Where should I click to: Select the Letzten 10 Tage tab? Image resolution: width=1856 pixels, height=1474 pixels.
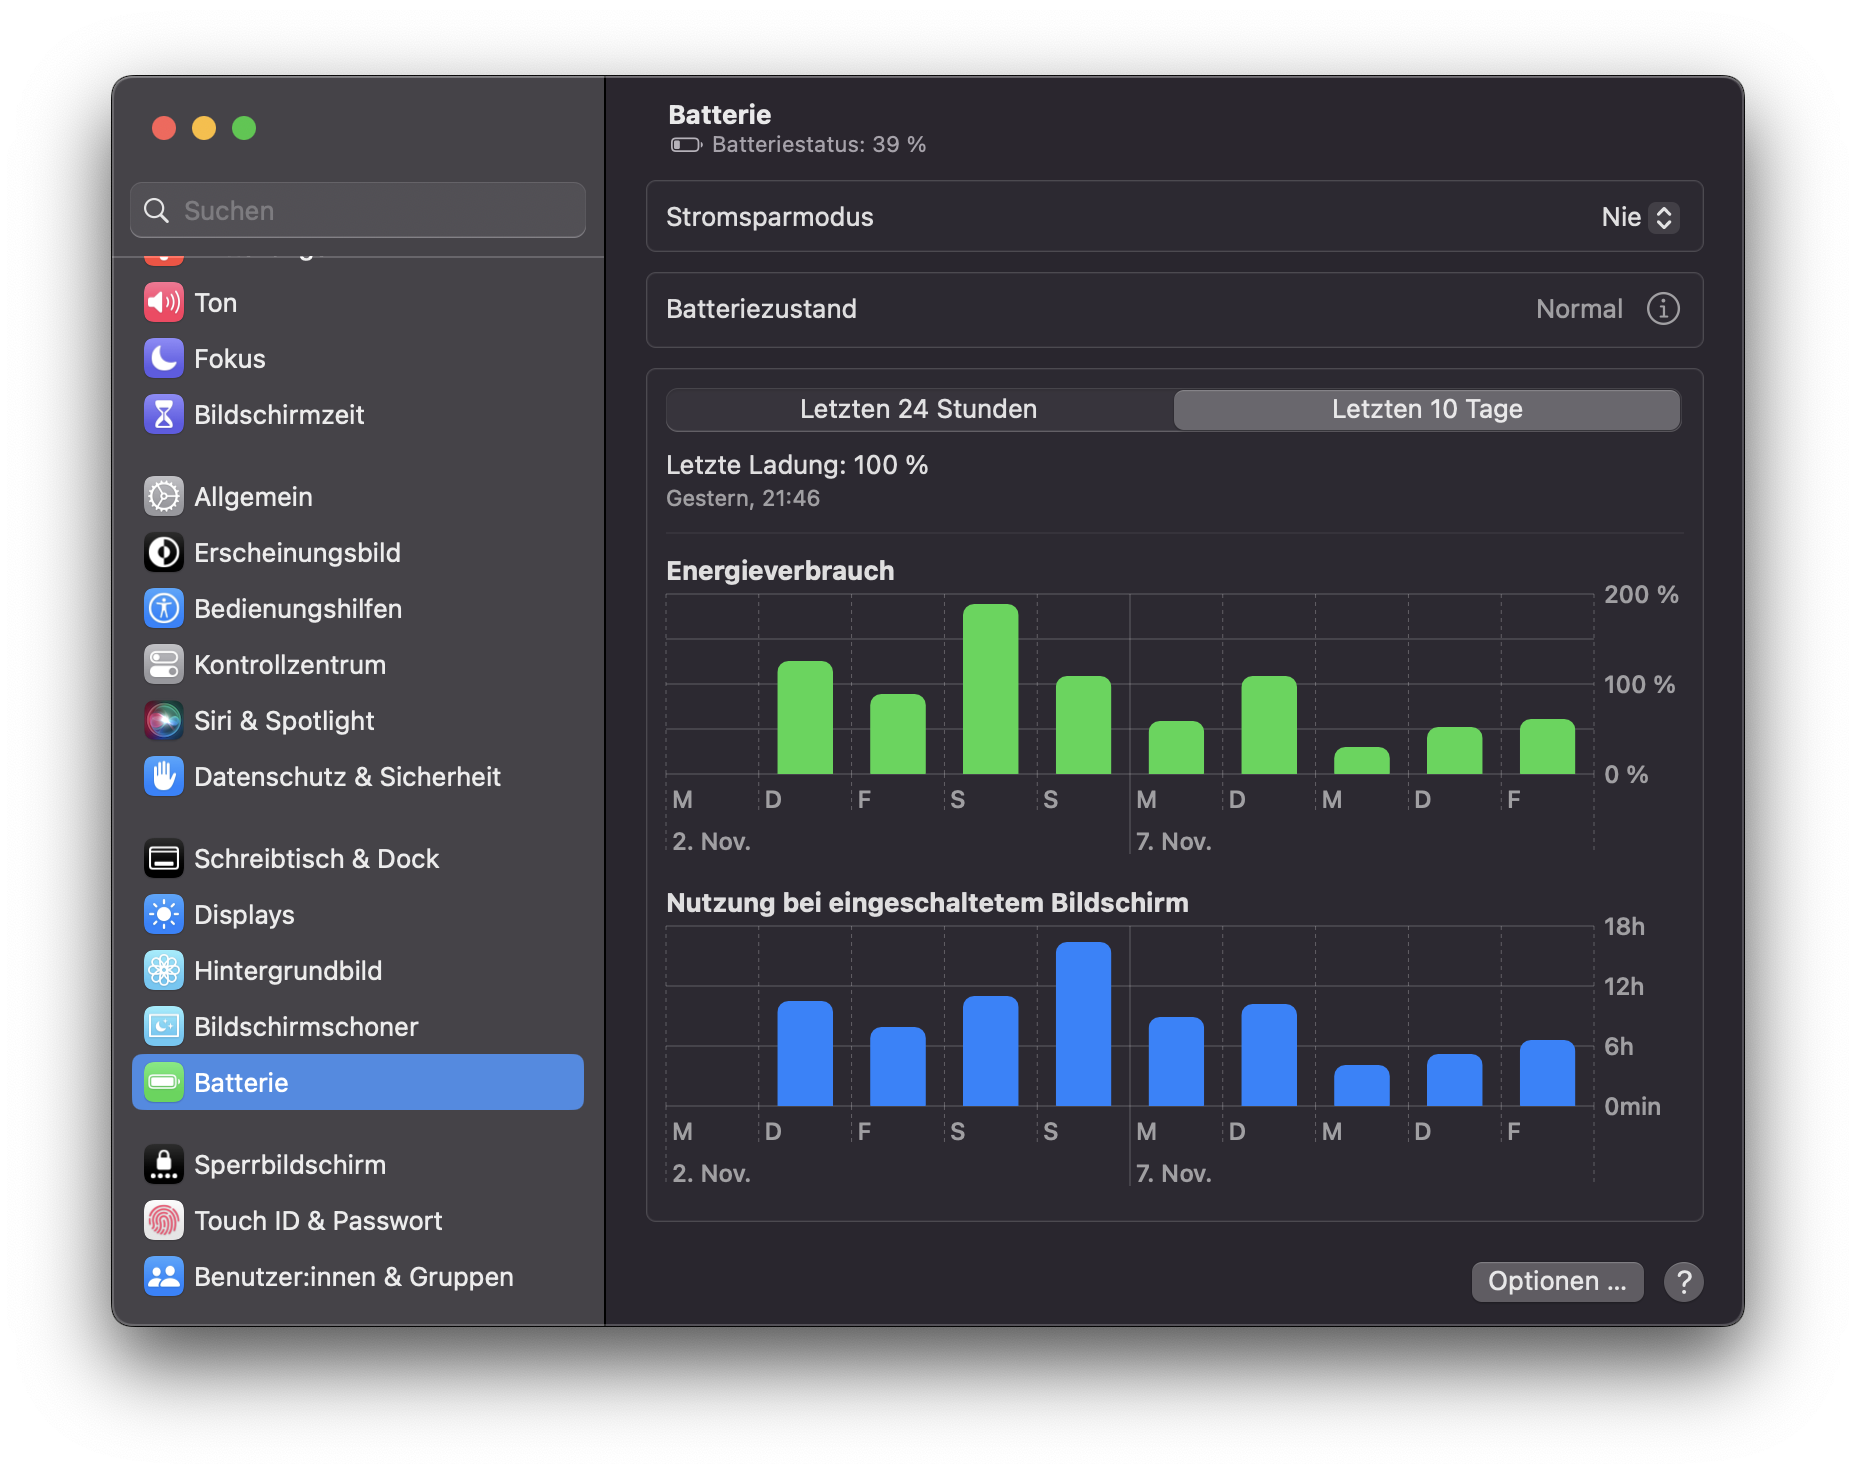[x=1427, y=410]
